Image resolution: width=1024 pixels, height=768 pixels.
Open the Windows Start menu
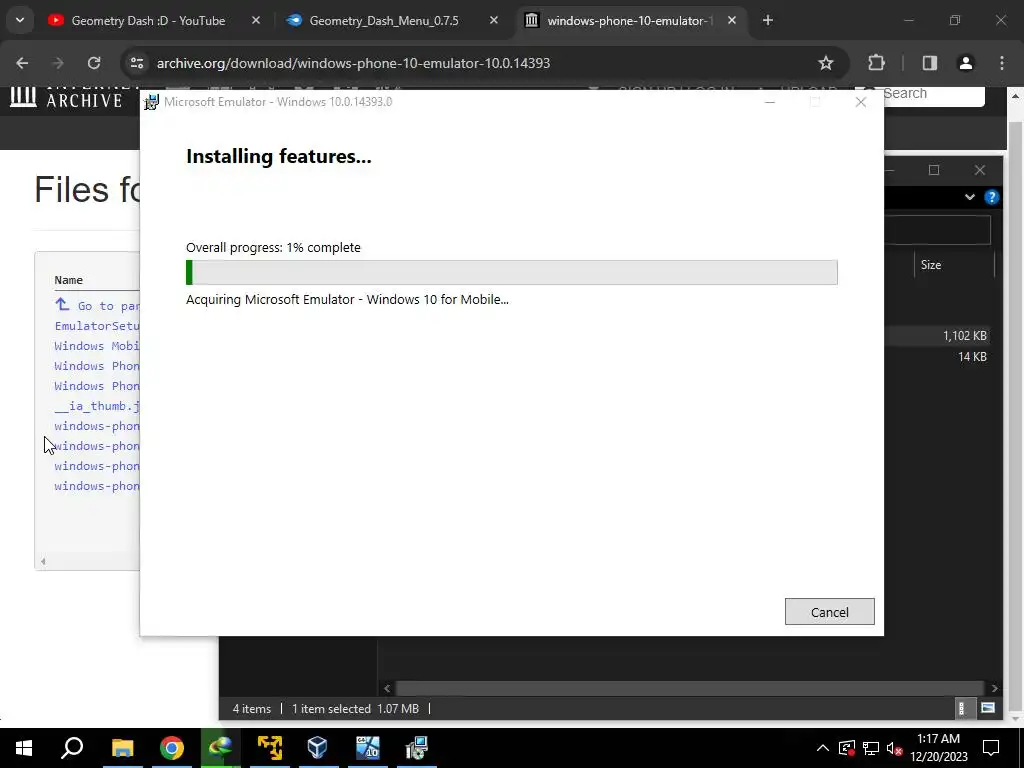(x=24, y=748)
